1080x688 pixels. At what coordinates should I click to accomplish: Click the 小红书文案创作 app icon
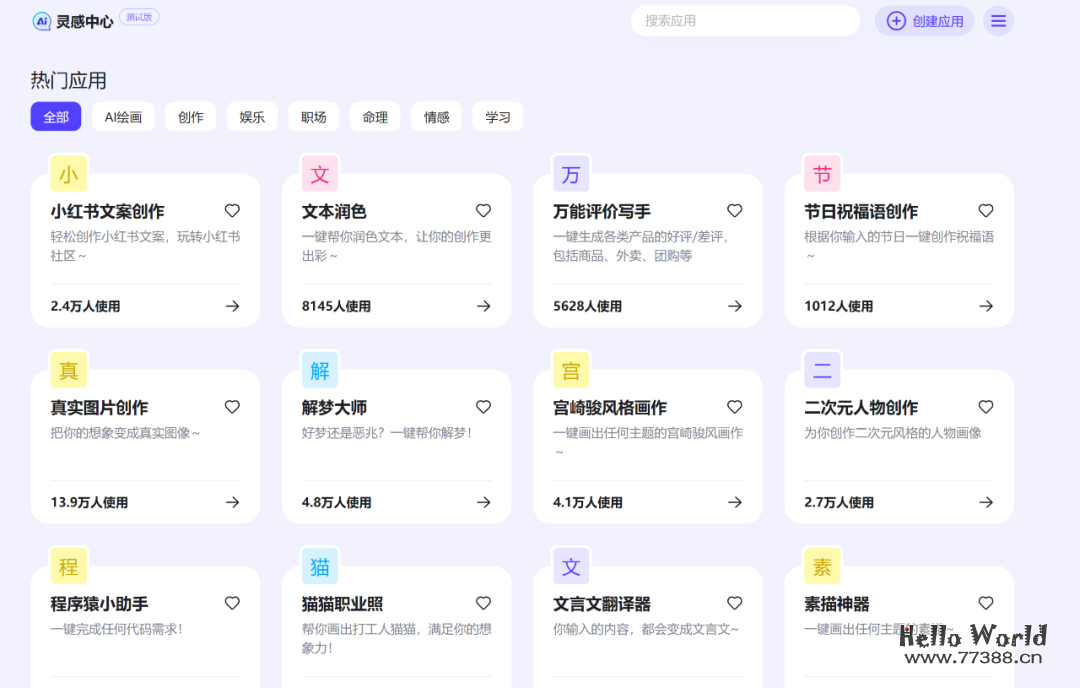[68, 173]
